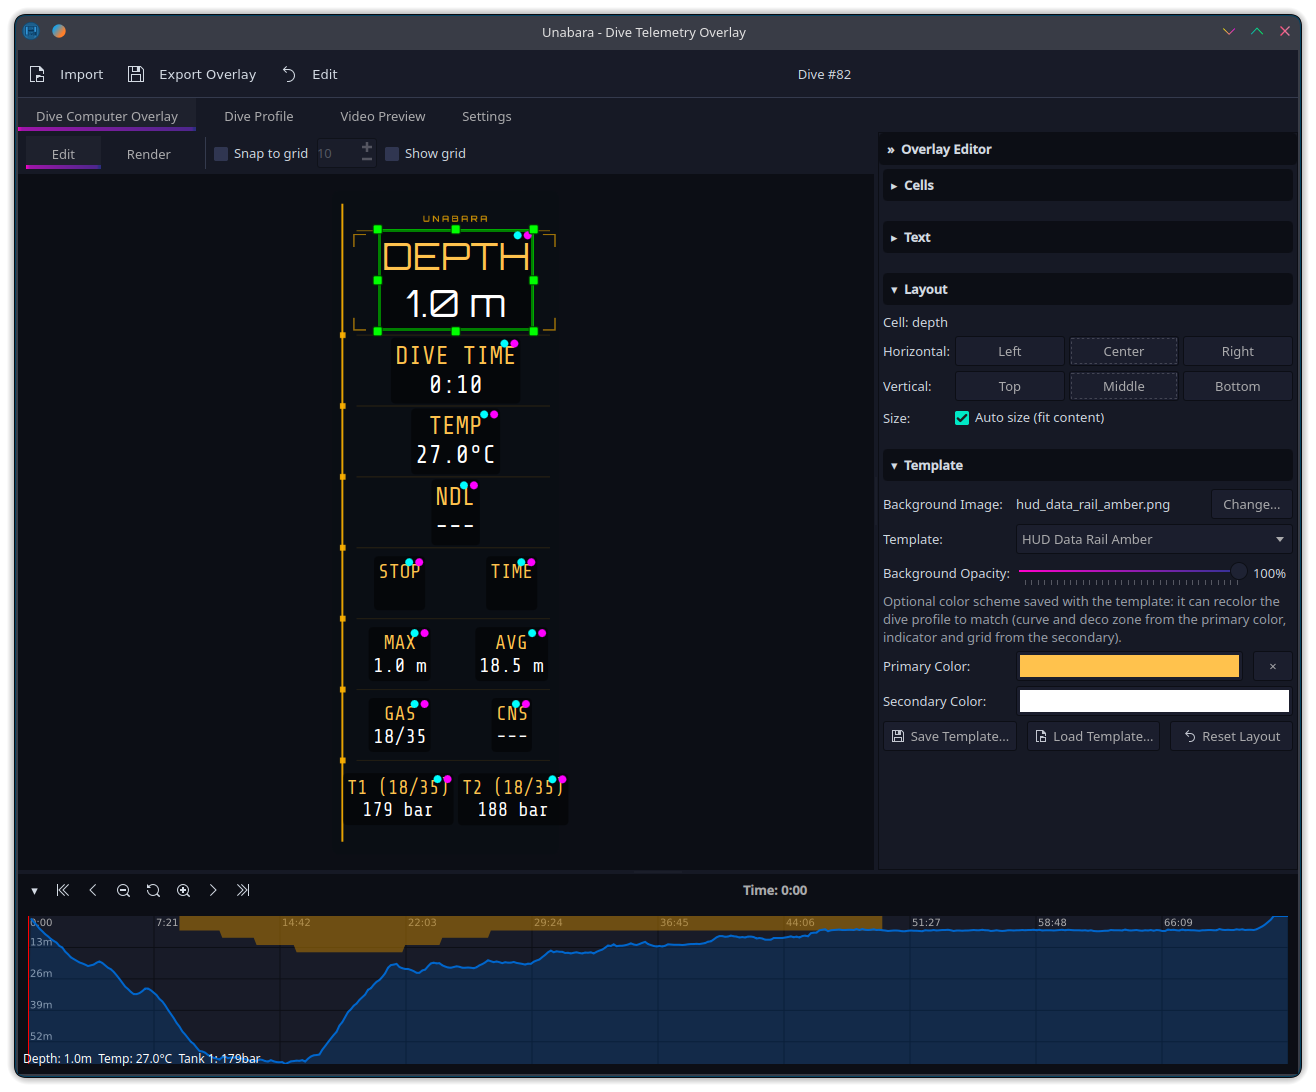The image size is (1316, 1092).
Task: Click the Edit undo arrow icon
Action: pyautogui.click(x=289, y=74)
